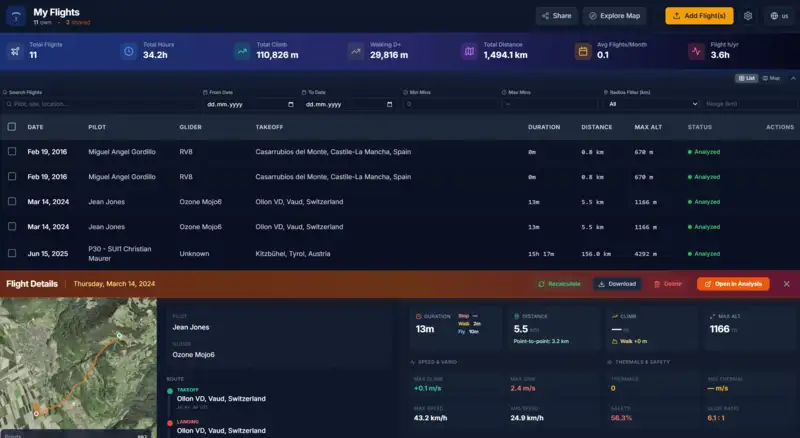Check the second Feb 19, 2016 flight row
The width and height of the screenshot is (800, 438).
[12, 177]
